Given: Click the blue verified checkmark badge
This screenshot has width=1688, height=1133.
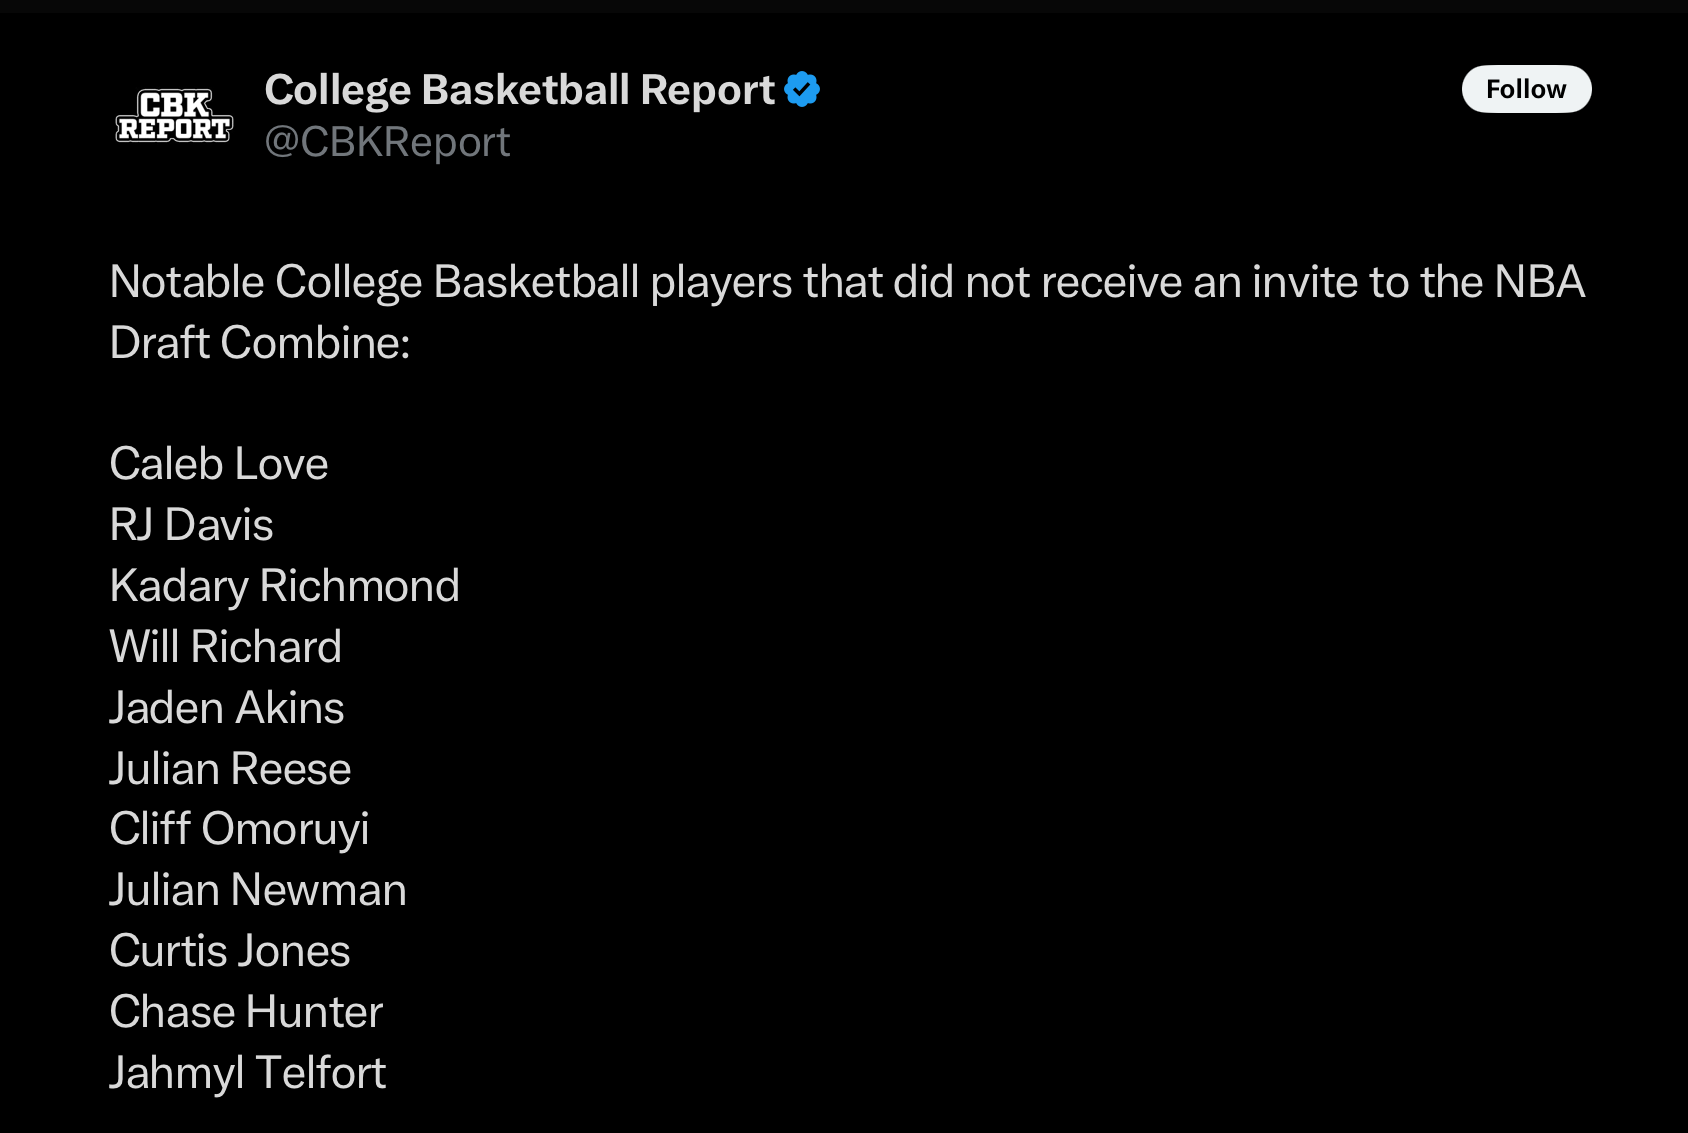Looking at the screenshot, I should [x=802, y=90].
